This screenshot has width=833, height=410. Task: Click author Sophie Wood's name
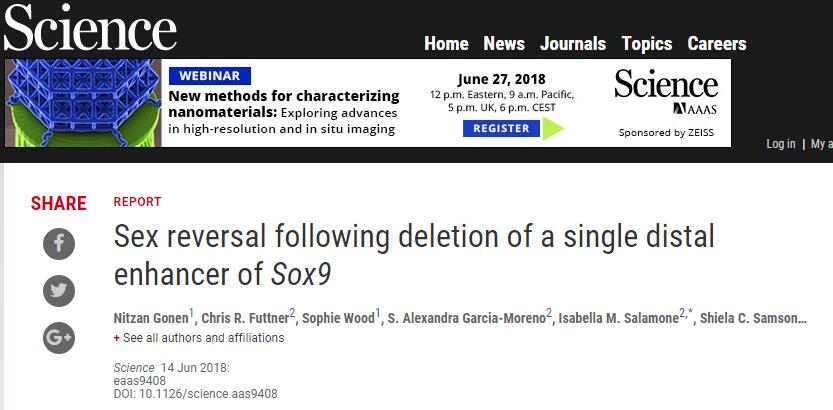point(339,318)
